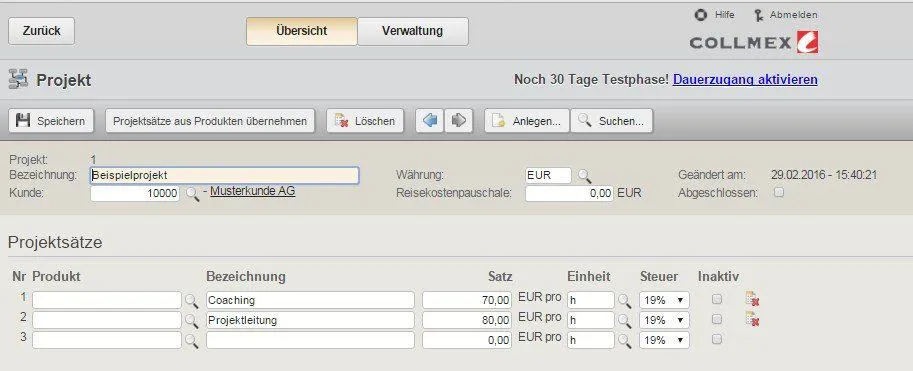The image size is (913, 371).
Task: Open the Suchen... search button
Action: [x=611, y=121]
